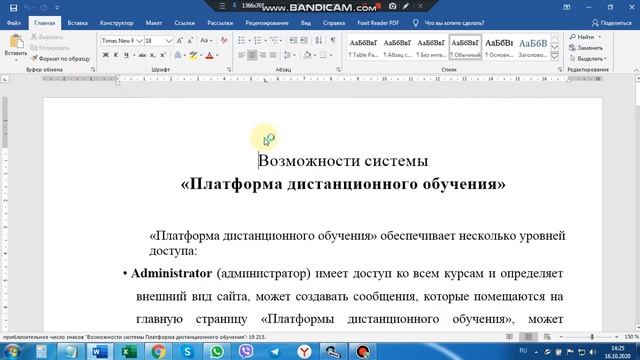This screenshot has height=360, width=640.
Task: Click the borders icon
Action: (x=323, y=55)
